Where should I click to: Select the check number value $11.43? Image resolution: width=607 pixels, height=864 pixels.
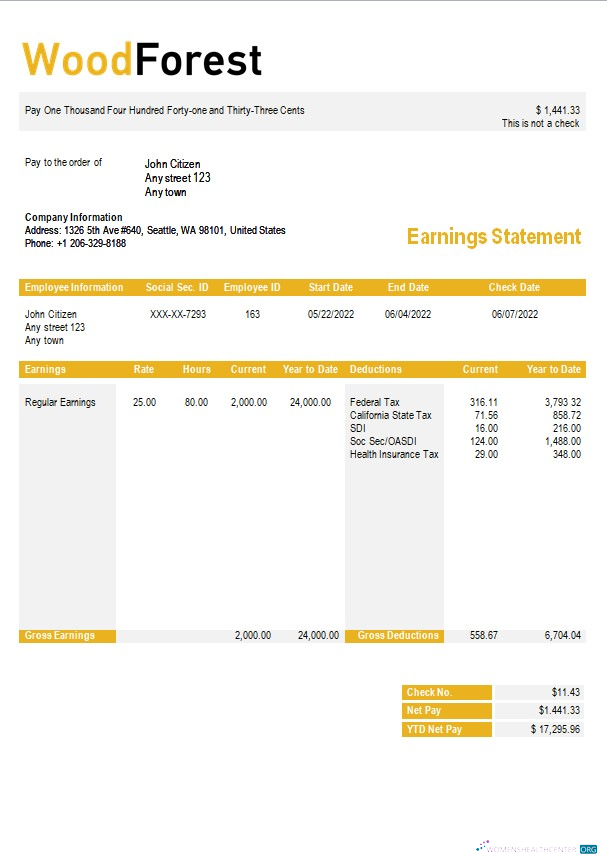pos(566,692)
